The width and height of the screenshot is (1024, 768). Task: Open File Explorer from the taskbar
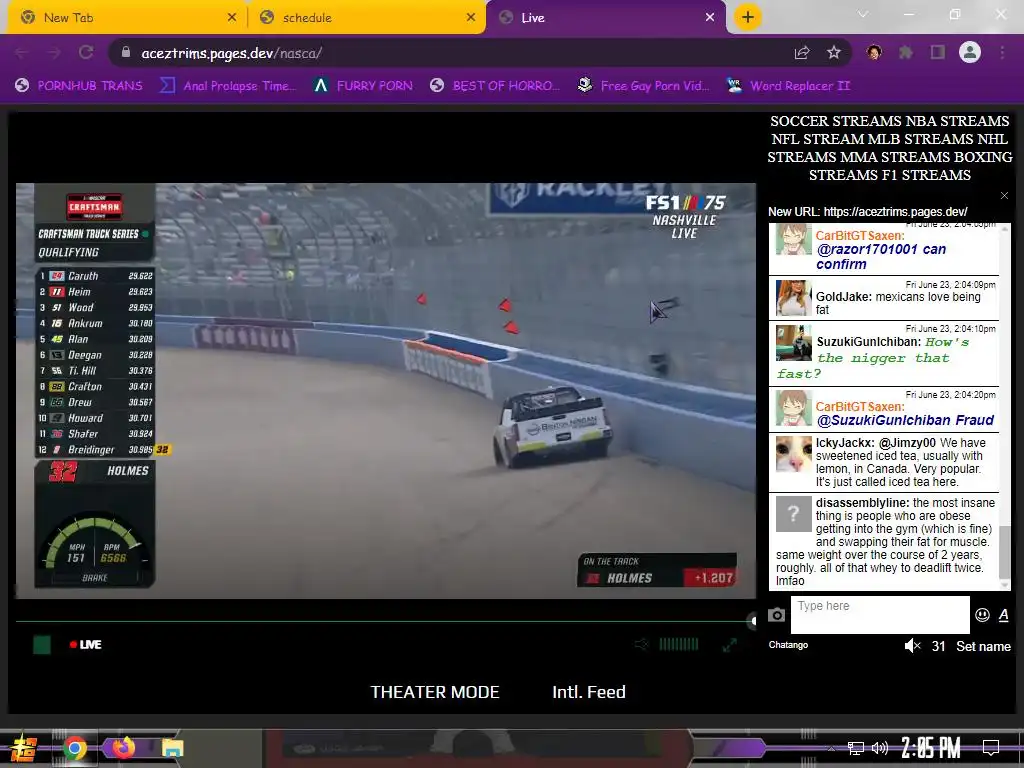pos(172,748)
